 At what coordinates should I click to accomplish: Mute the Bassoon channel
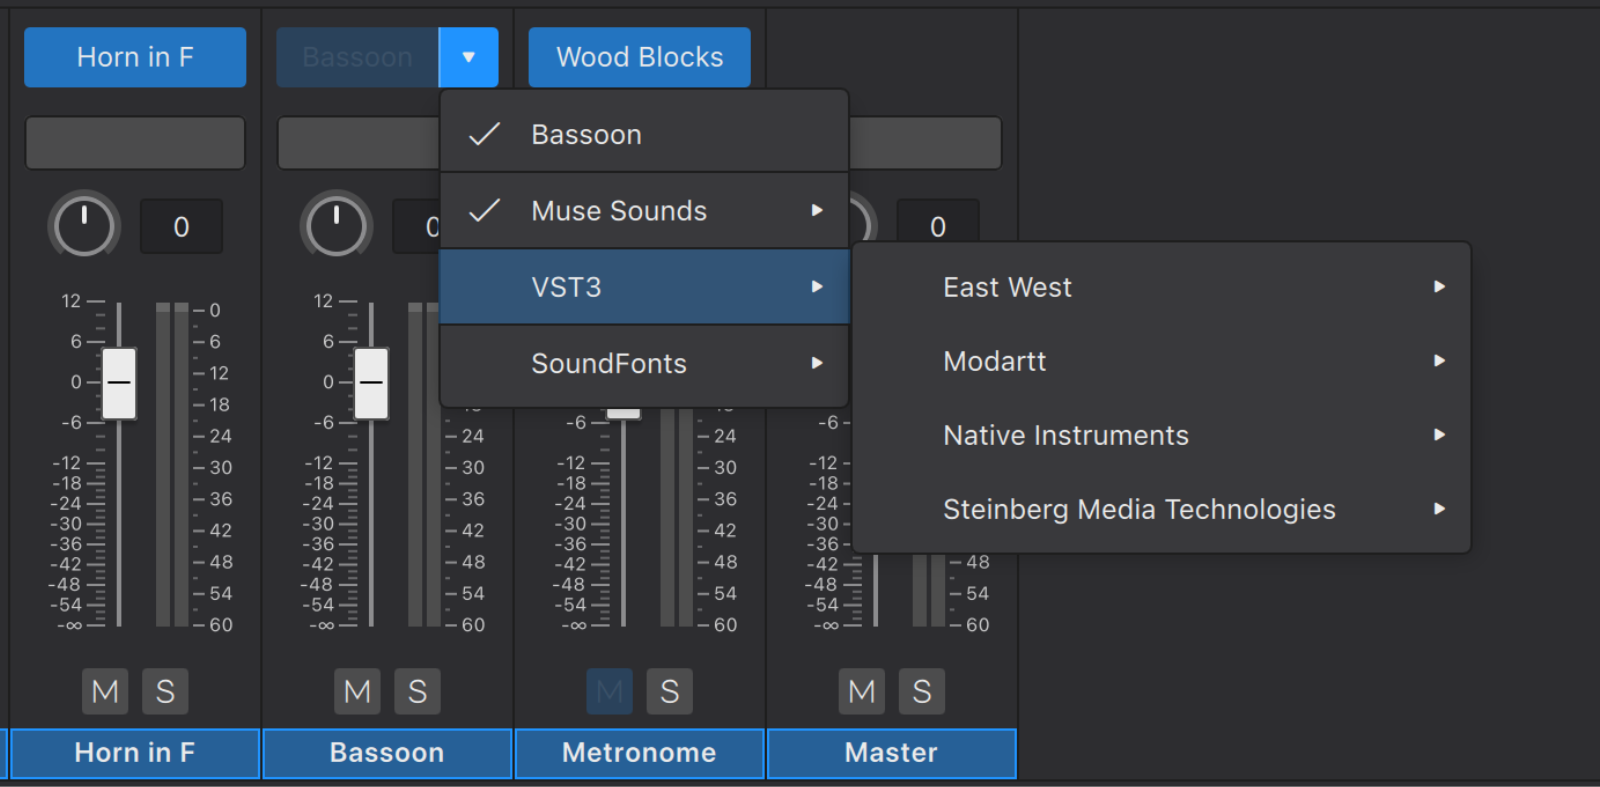(x=357, y=691)
